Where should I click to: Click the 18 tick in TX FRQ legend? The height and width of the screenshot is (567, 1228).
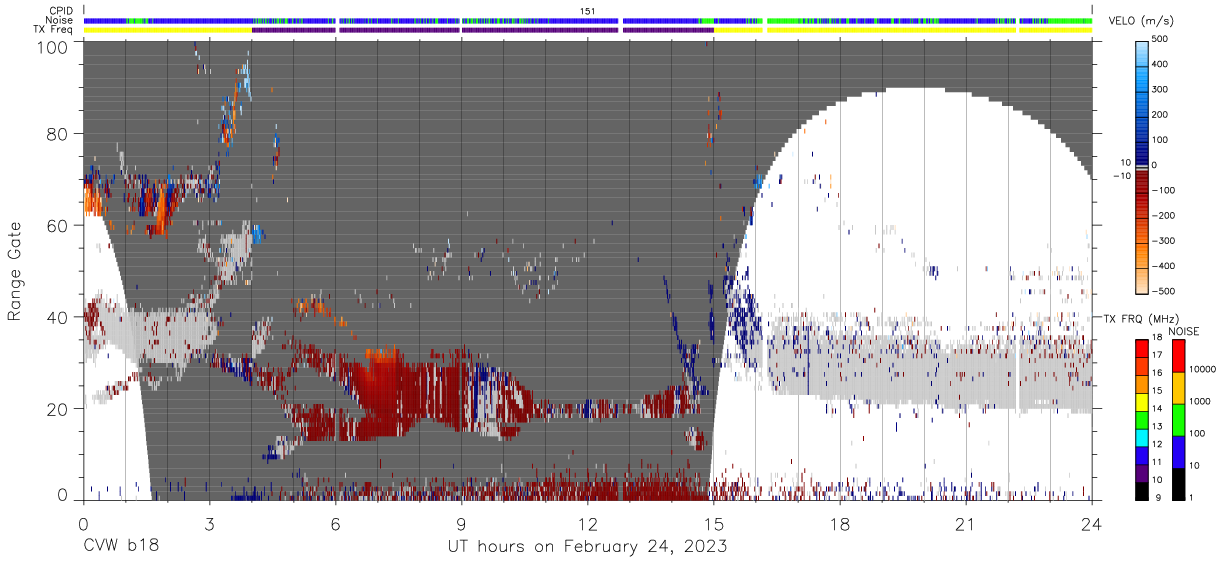click(1157, 337)
